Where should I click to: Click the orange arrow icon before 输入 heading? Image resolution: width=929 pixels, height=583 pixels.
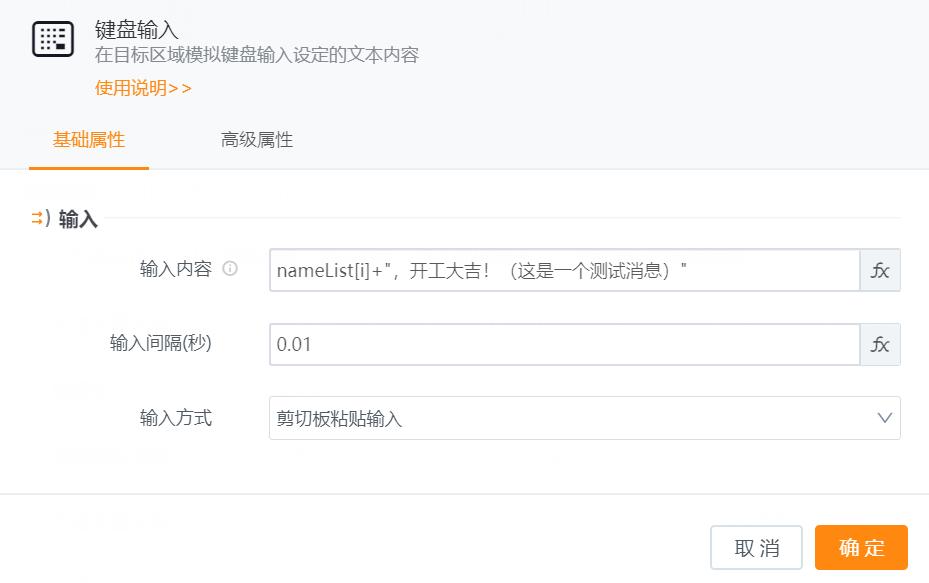tap(36, 219)
